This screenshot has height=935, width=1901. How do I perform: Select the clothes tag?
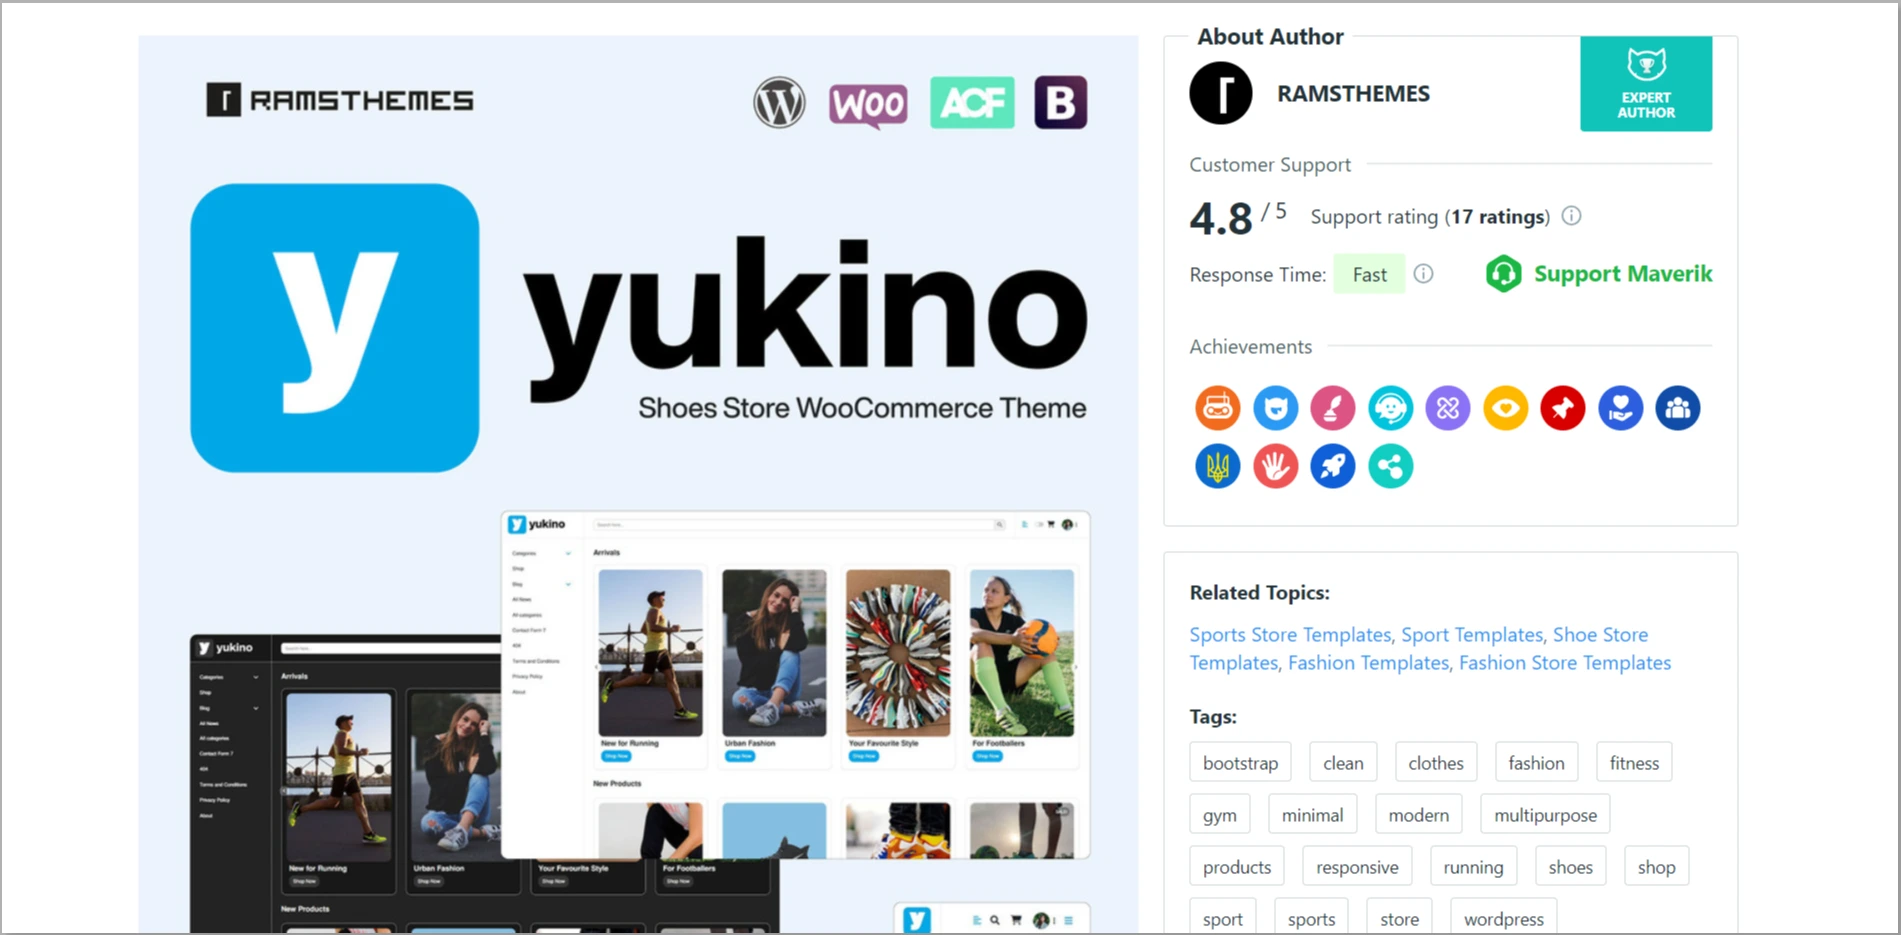[1435, 763]
